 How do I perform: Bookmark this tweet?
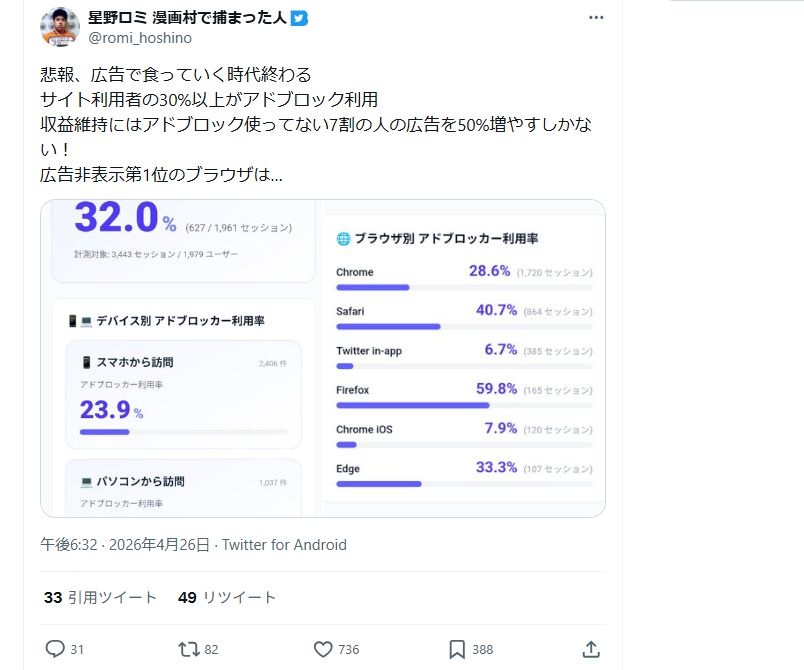(x=457, y=649)
